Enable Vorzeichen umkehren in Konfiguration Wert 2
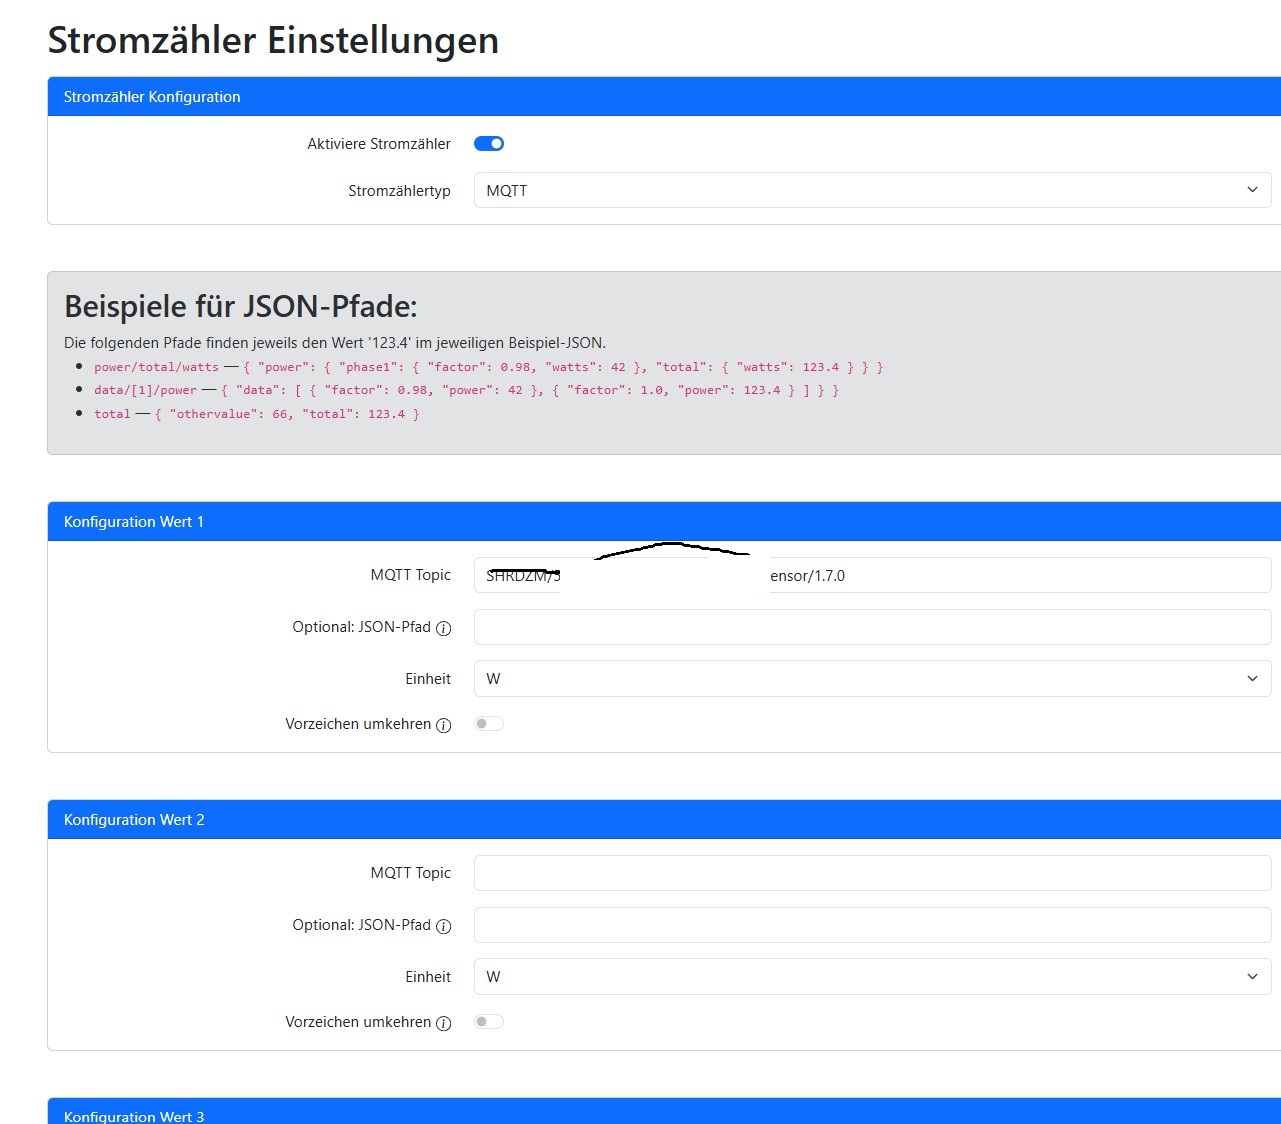 [x=489, y=1022]
